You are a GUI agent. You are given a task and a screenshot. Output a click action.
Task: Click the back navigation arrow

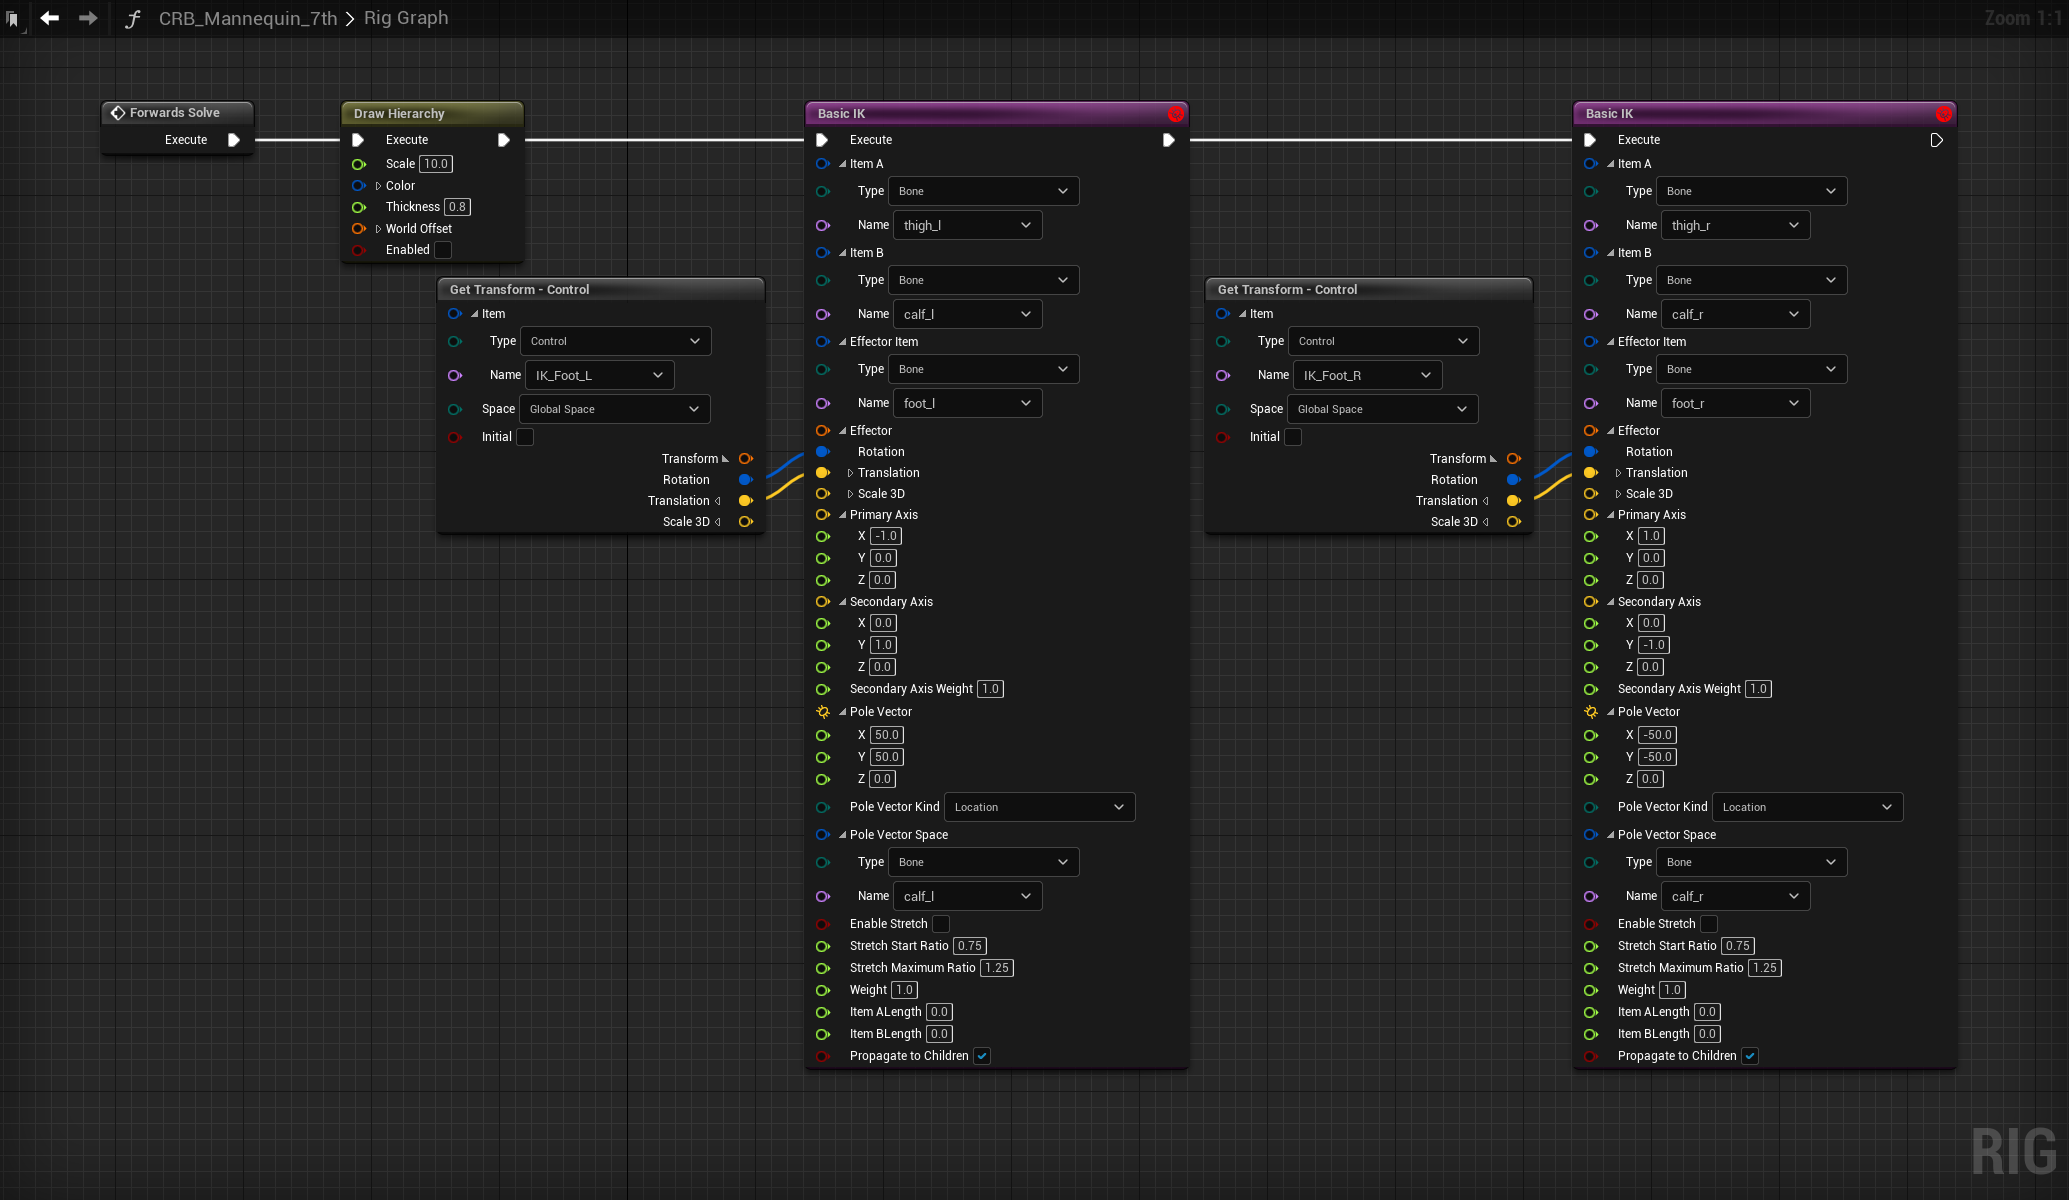[49, 18]
